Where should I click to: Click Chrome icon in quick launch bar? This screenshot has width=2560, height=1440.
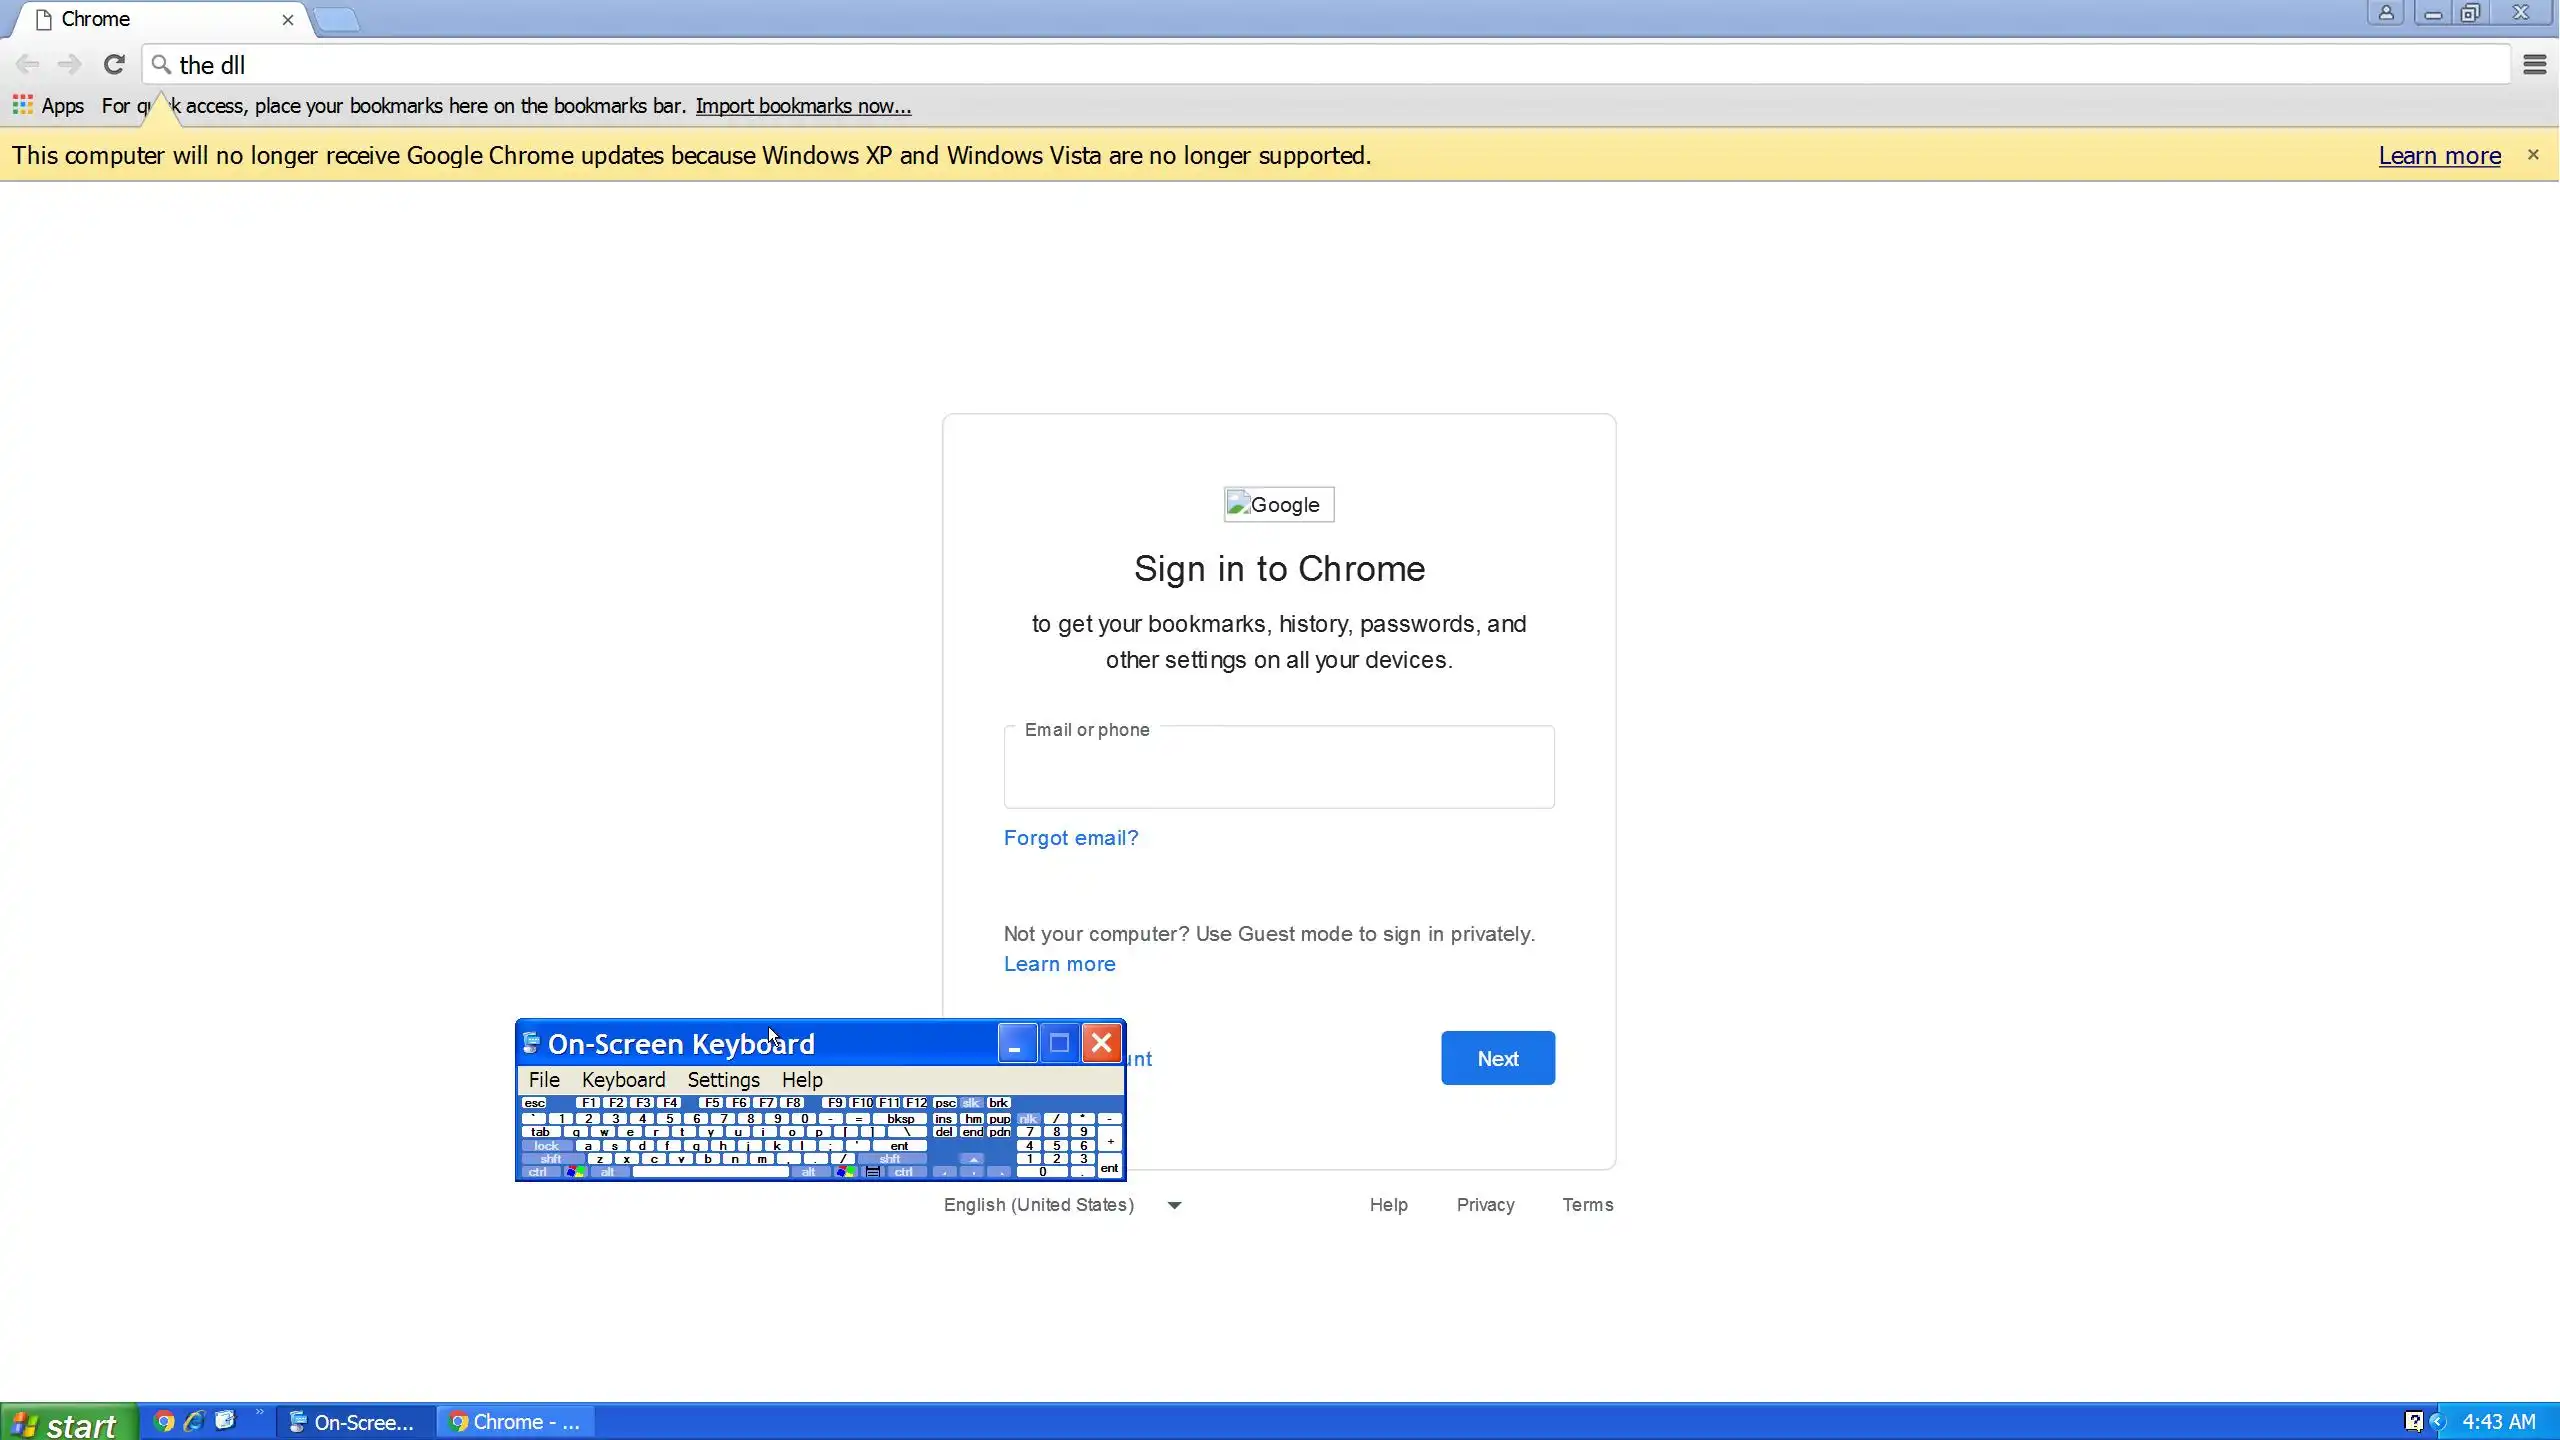pos(165,1421)
